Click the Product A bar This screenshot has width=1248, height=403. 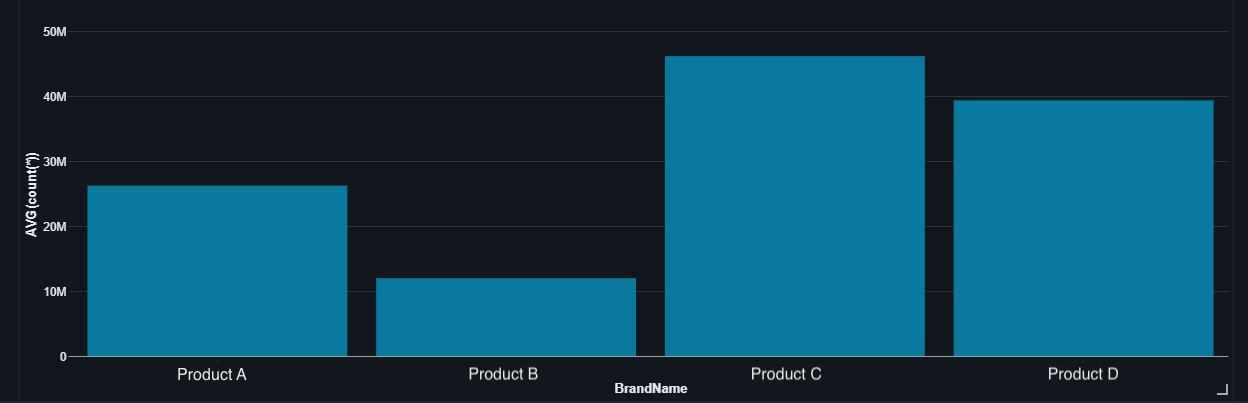point(217,271)
